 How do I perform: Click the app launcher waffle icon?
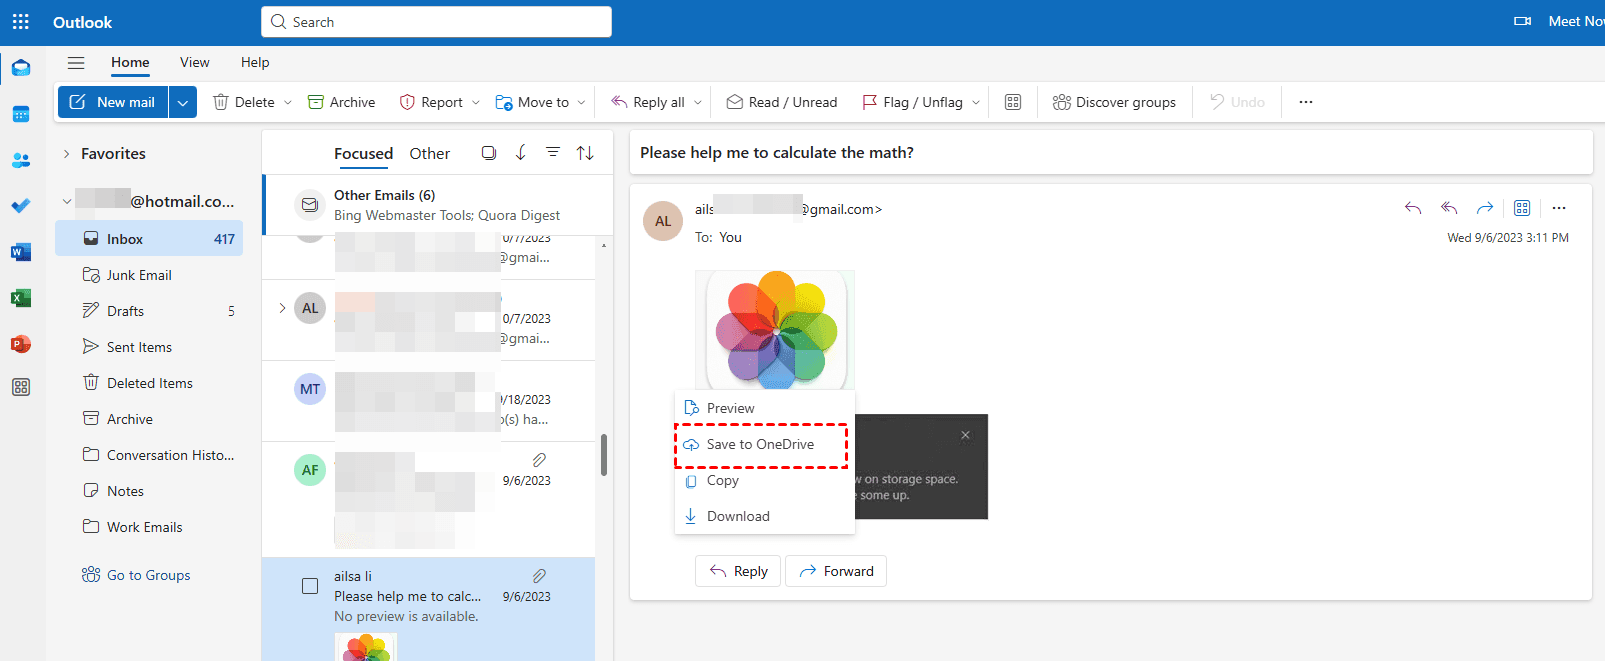21,22
